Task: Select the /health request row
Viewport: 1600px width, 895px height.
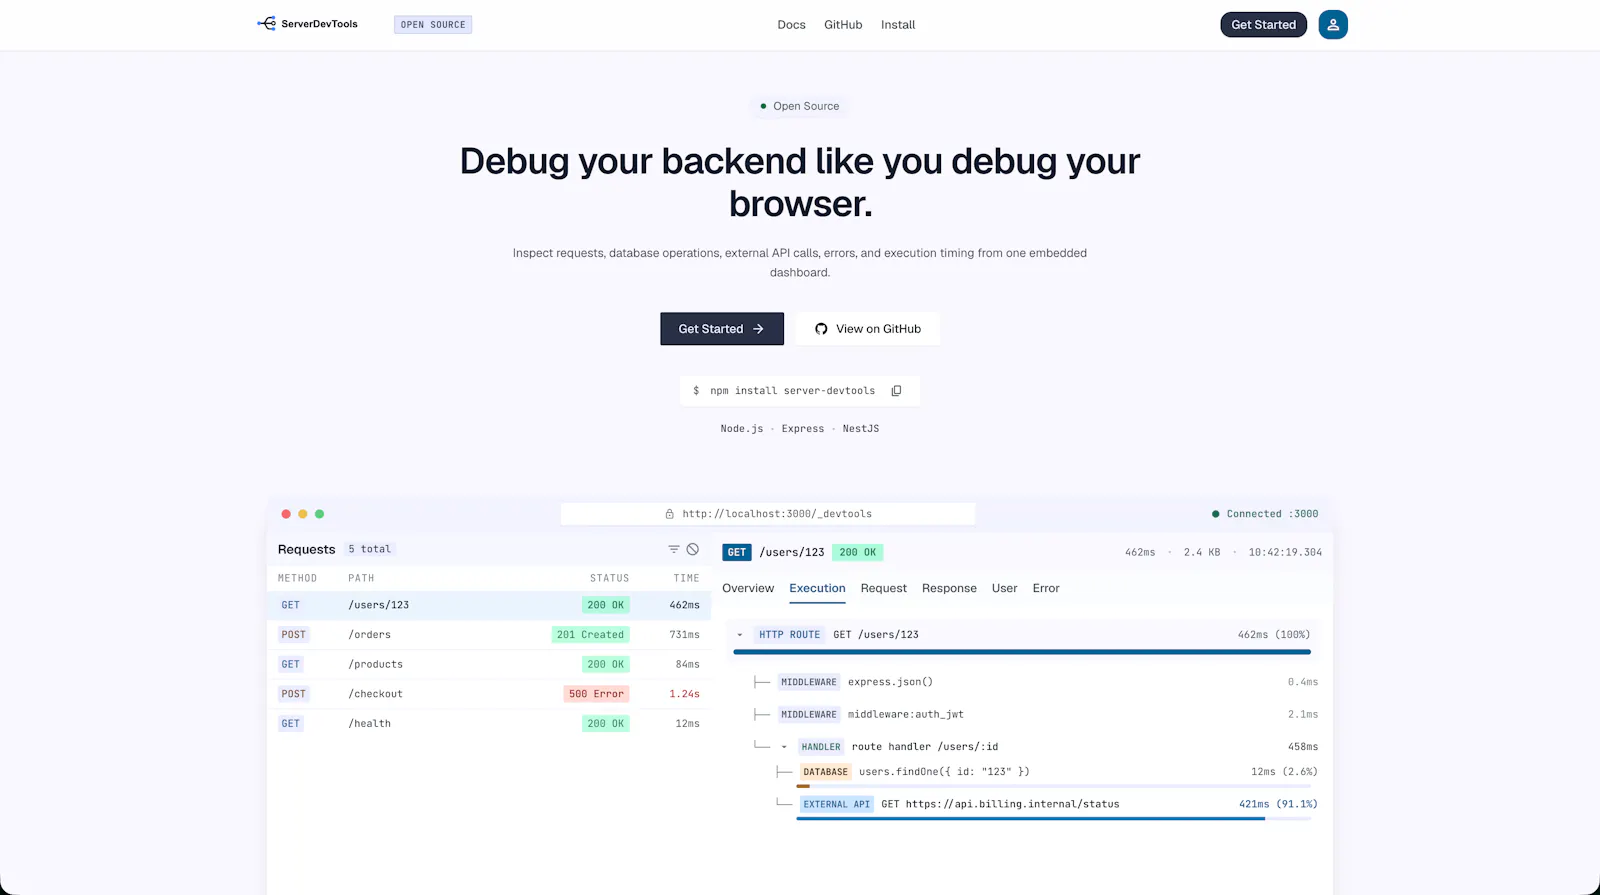Action: coord(489,723)
